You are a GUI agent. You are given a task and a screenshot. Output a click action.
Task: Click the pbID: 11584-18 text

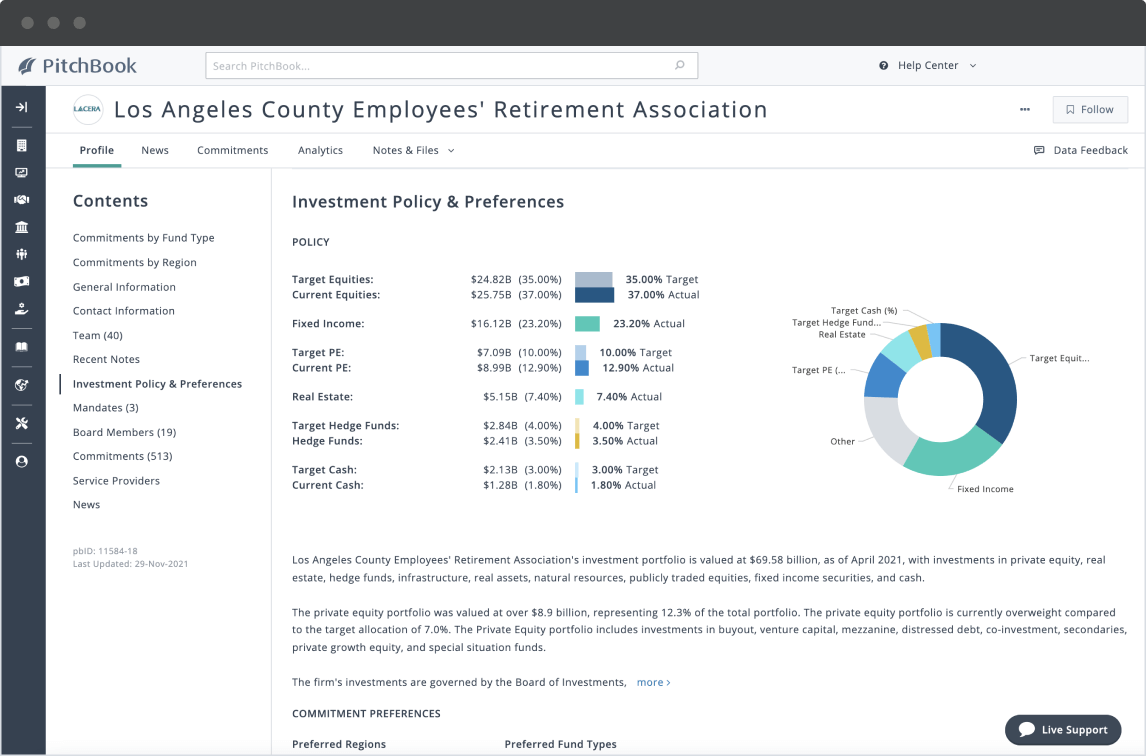[x=105, y=551]
